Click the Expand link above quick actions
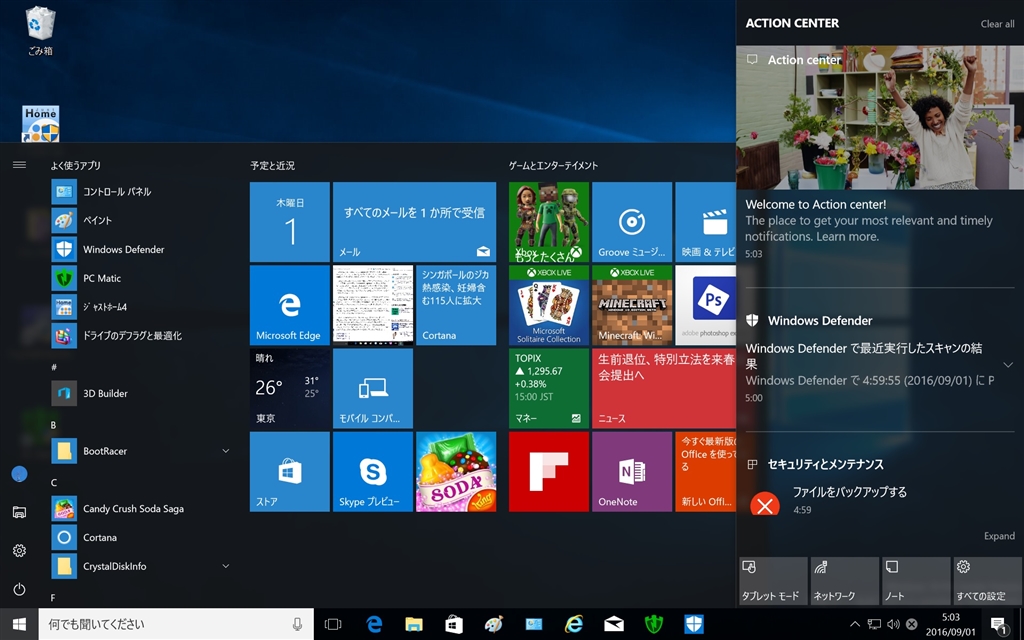This screenshot has height=640, width=1024. (x=998, y=536)
